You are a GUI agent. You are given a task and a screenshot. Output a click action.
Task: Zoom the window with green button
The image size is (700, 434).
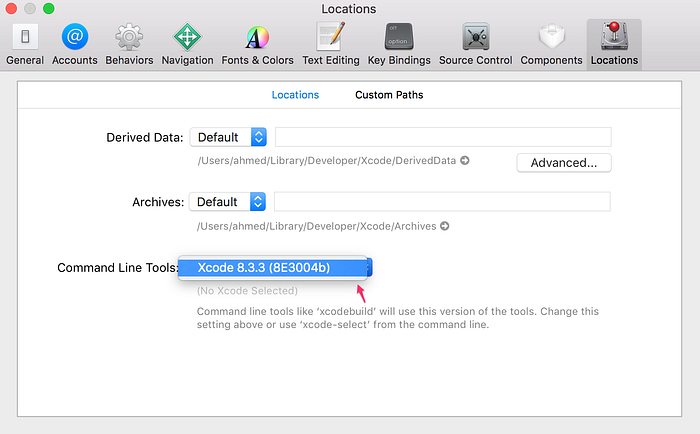point(49,8)
